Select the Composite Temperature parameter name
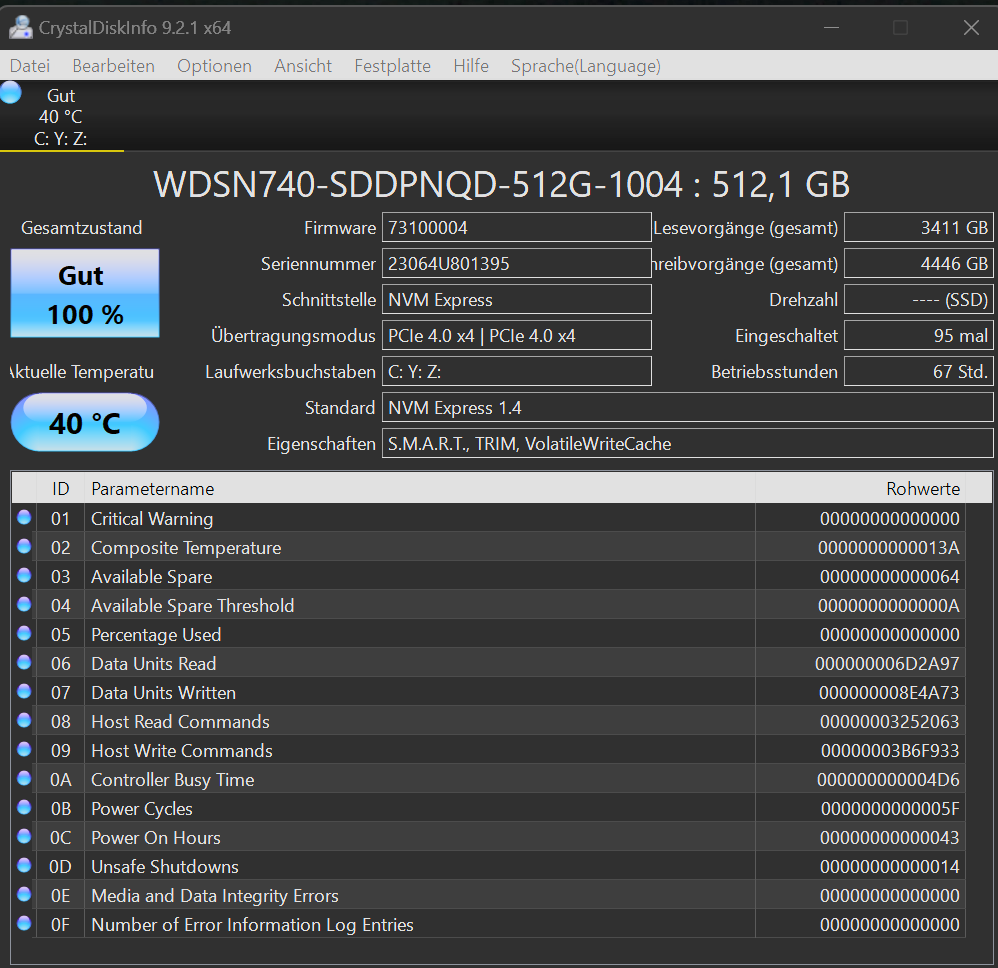 [186, 548]
